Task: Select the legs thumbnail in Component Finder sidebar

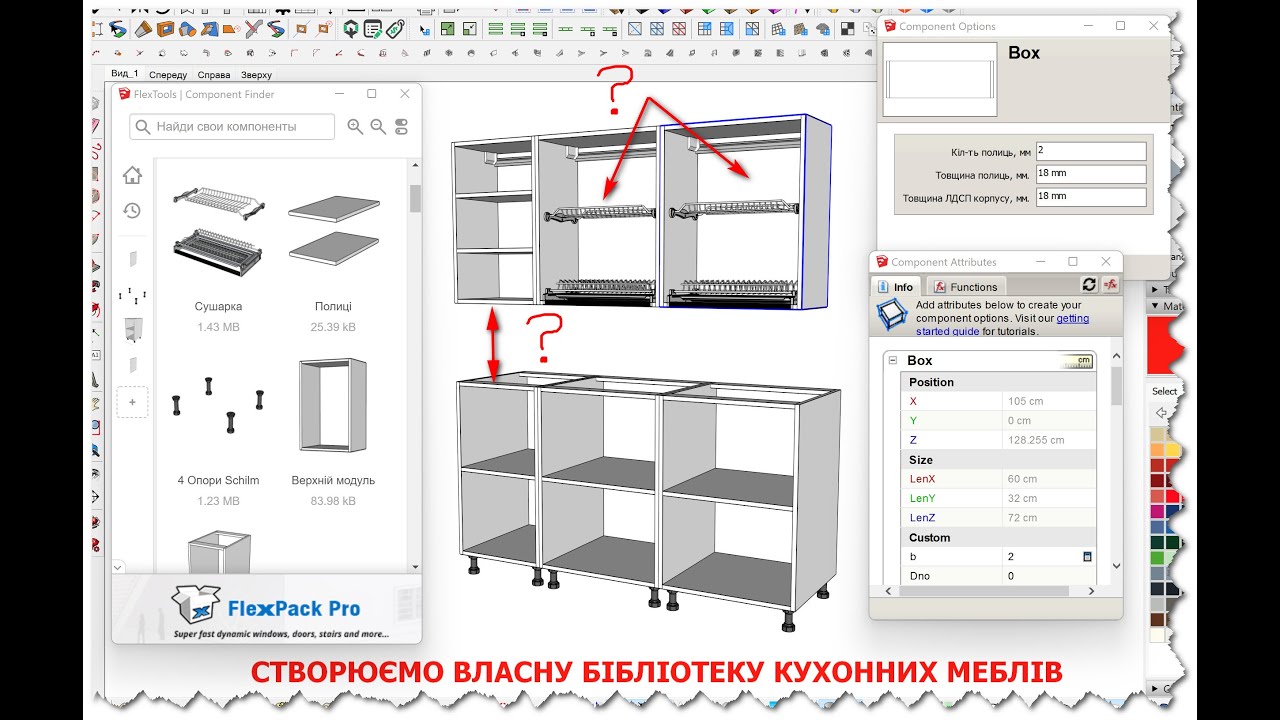Action: pos(132,295)
